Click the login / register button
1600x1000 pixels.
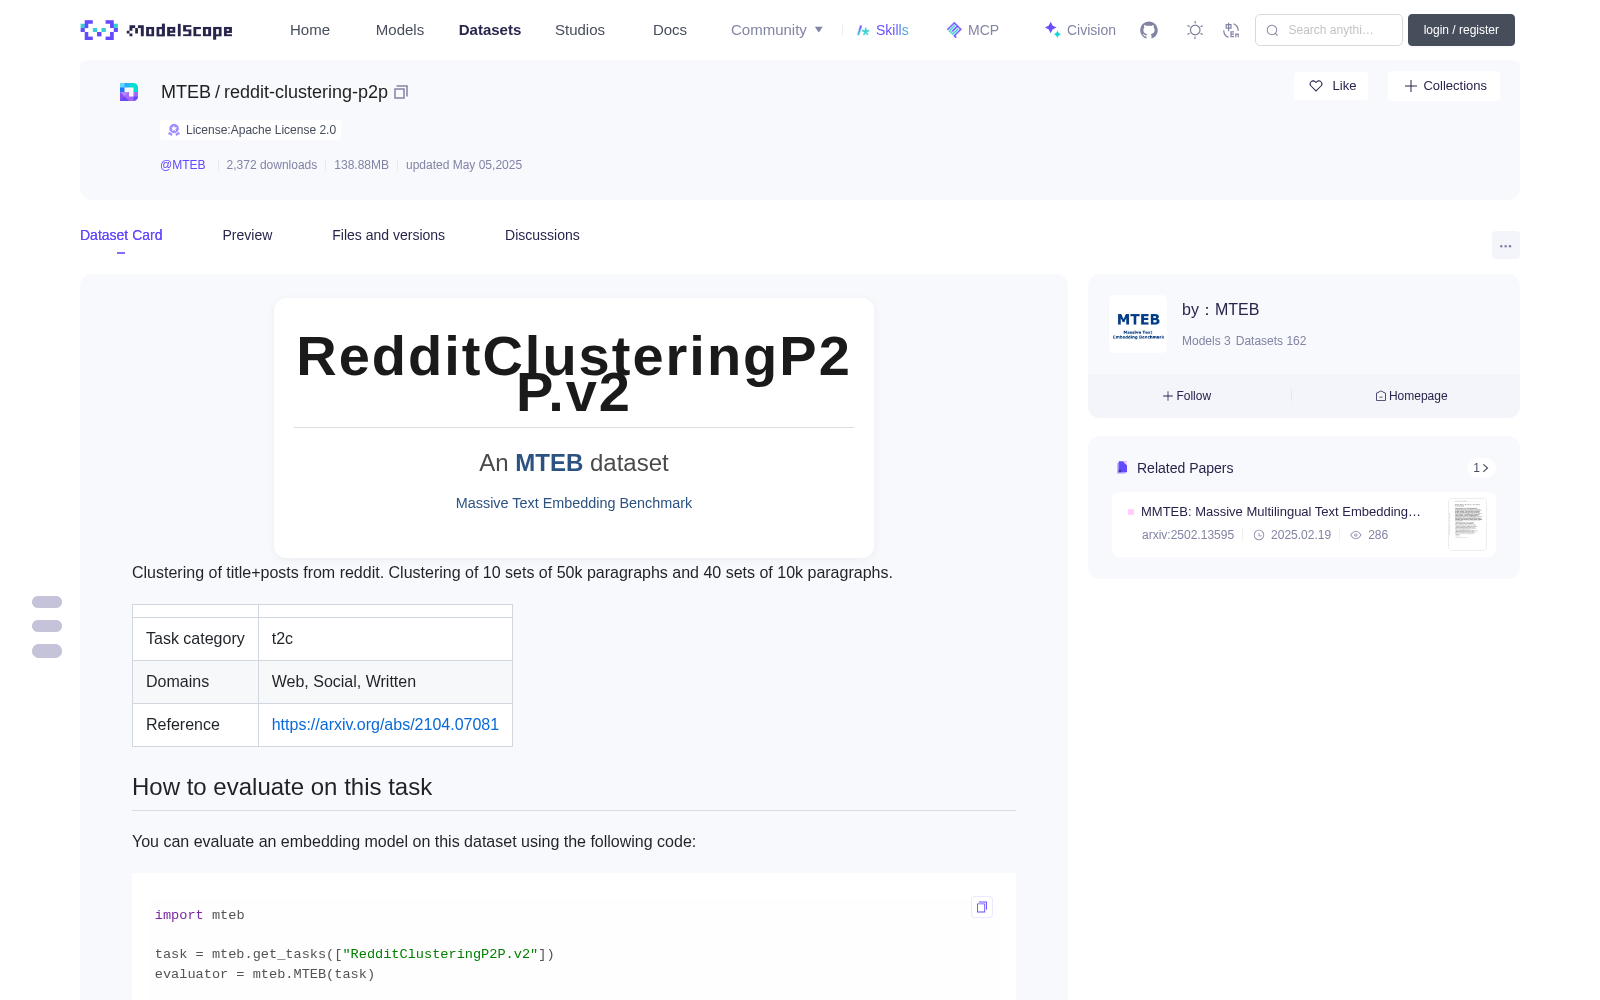1461,30
